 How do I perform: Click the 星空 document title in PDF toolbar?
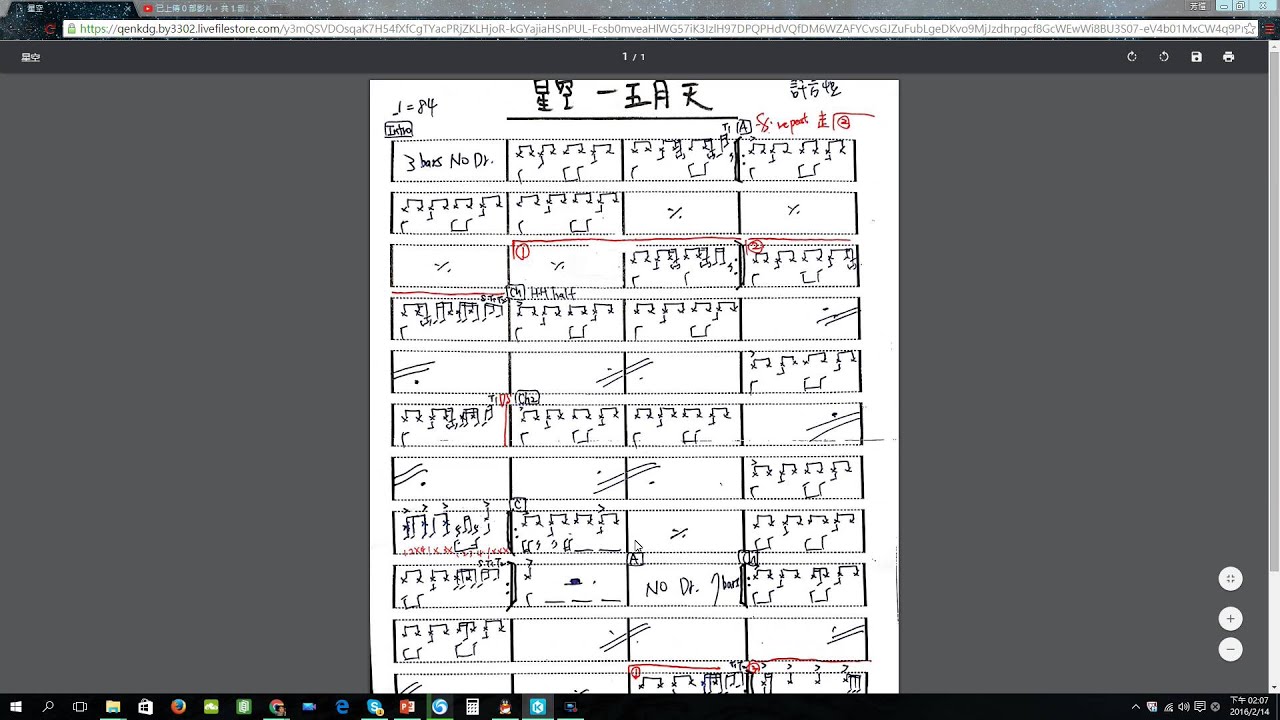(x=31, y=57)
